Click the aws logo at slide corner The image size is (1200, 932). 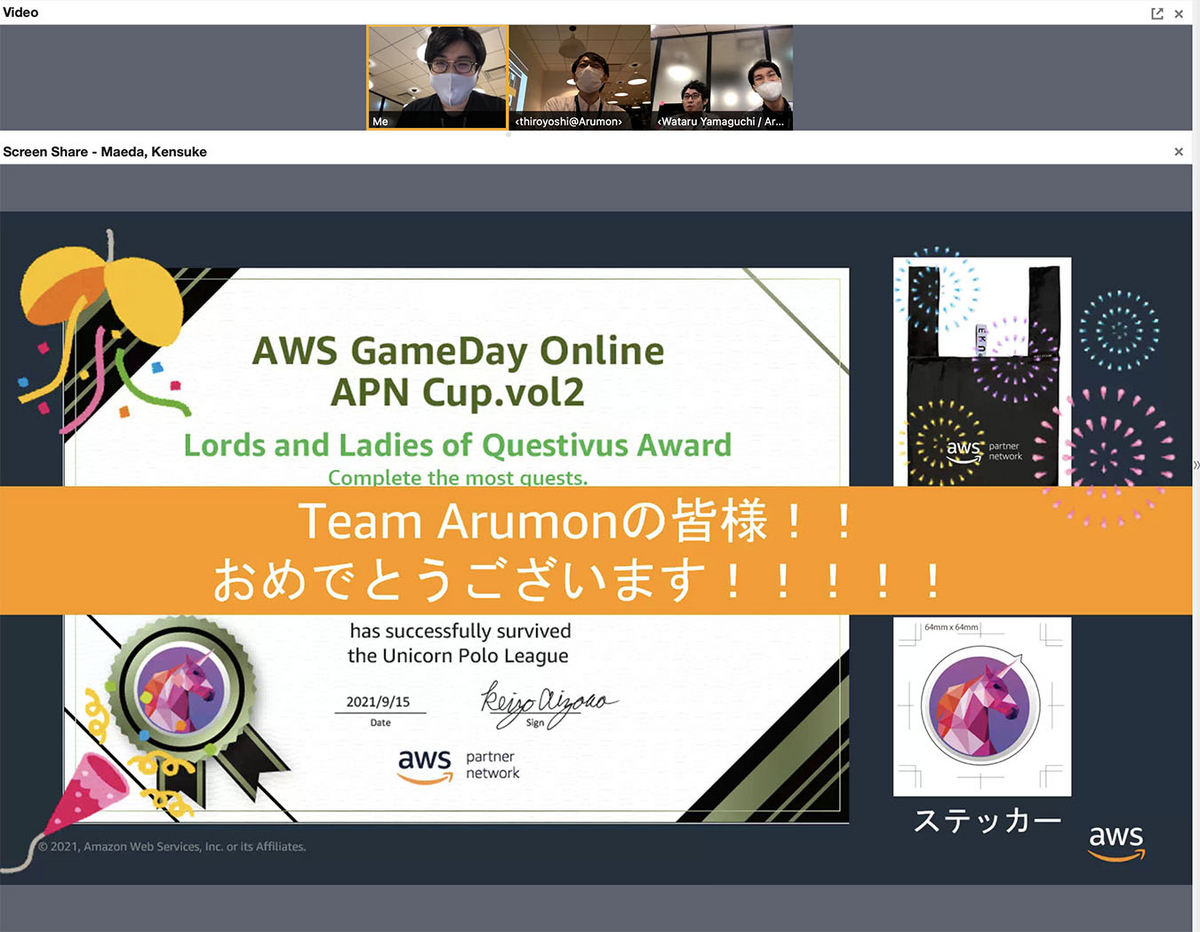click(1116, 841)
